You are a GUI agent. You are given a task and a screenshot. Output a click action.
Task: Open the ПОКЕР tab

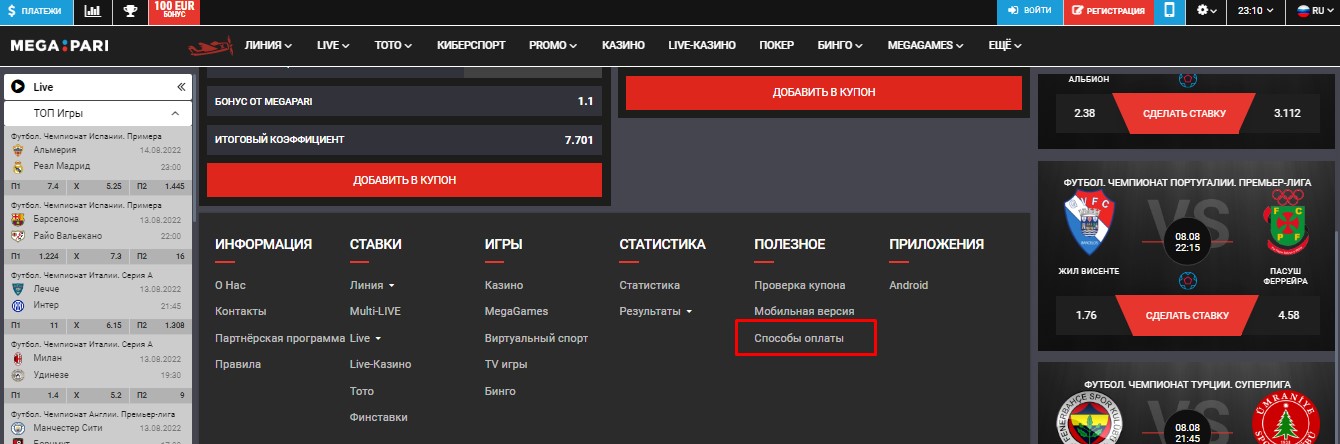tap(776, 46)
